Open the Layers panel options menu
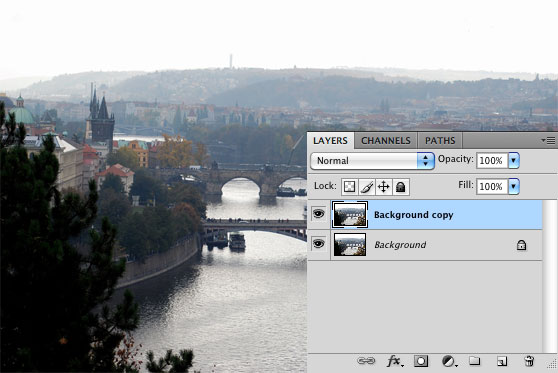The height and width of the screenshot is (373, 558). click(x=548, y=141)
